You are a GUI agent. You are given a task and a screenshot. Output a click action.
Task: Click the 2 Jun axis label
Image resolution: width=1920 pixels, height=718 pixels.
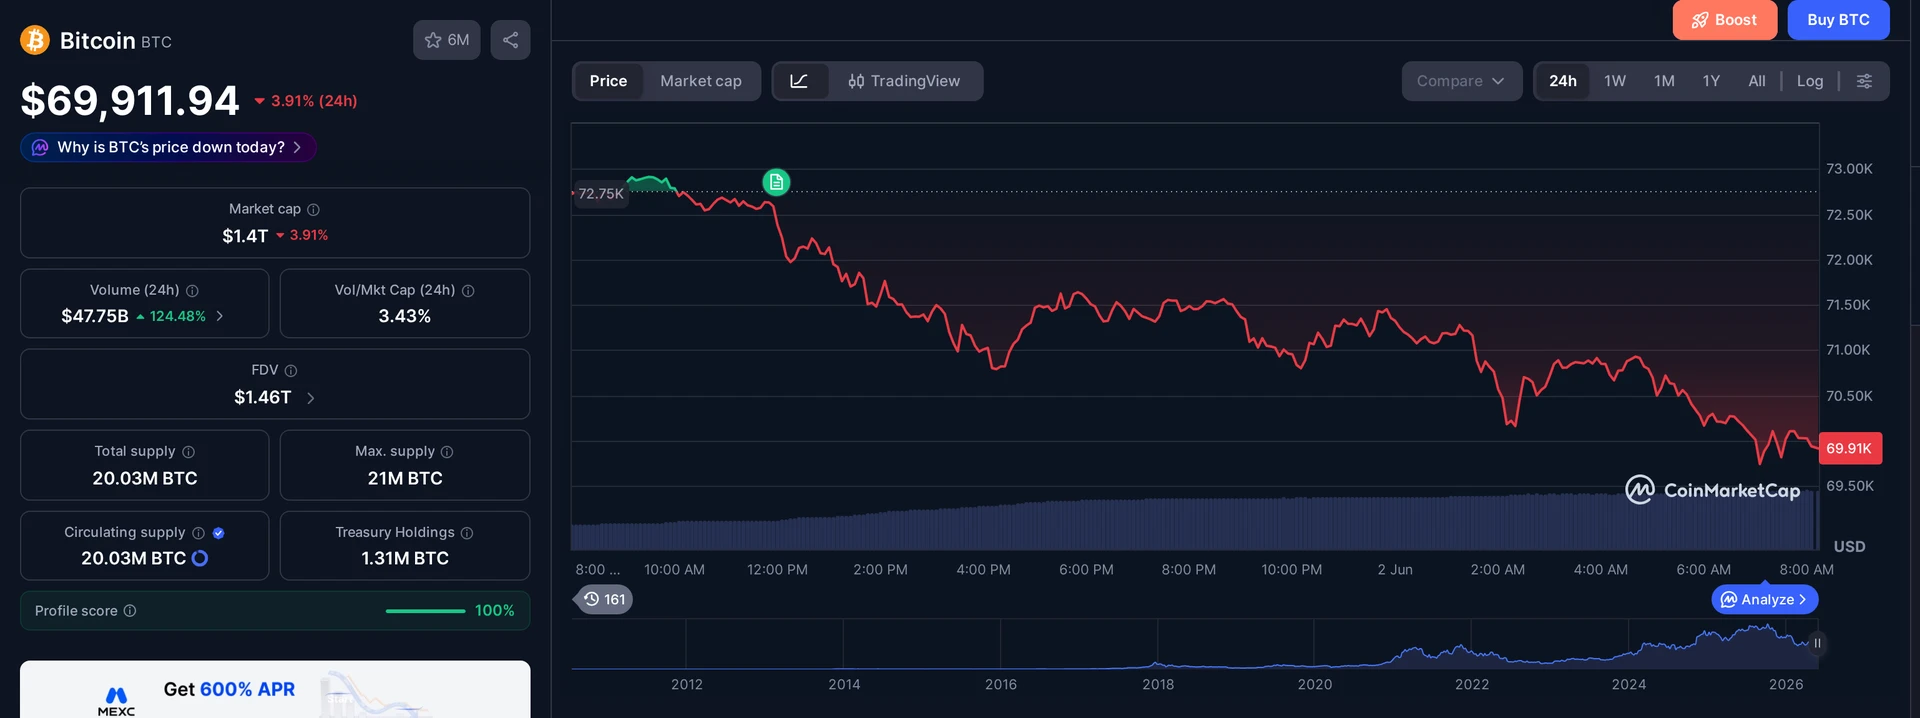[x=1395, y=570]
